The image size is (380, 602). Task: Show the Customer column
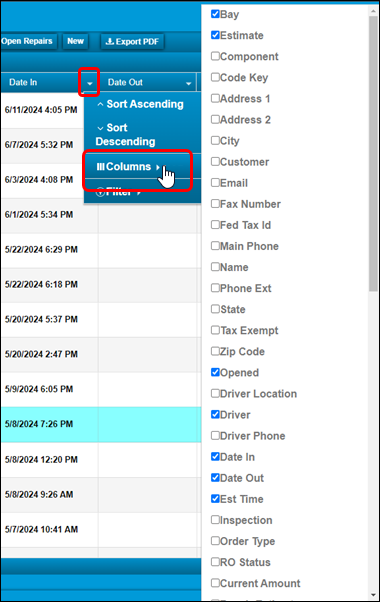tap(215, 162)
